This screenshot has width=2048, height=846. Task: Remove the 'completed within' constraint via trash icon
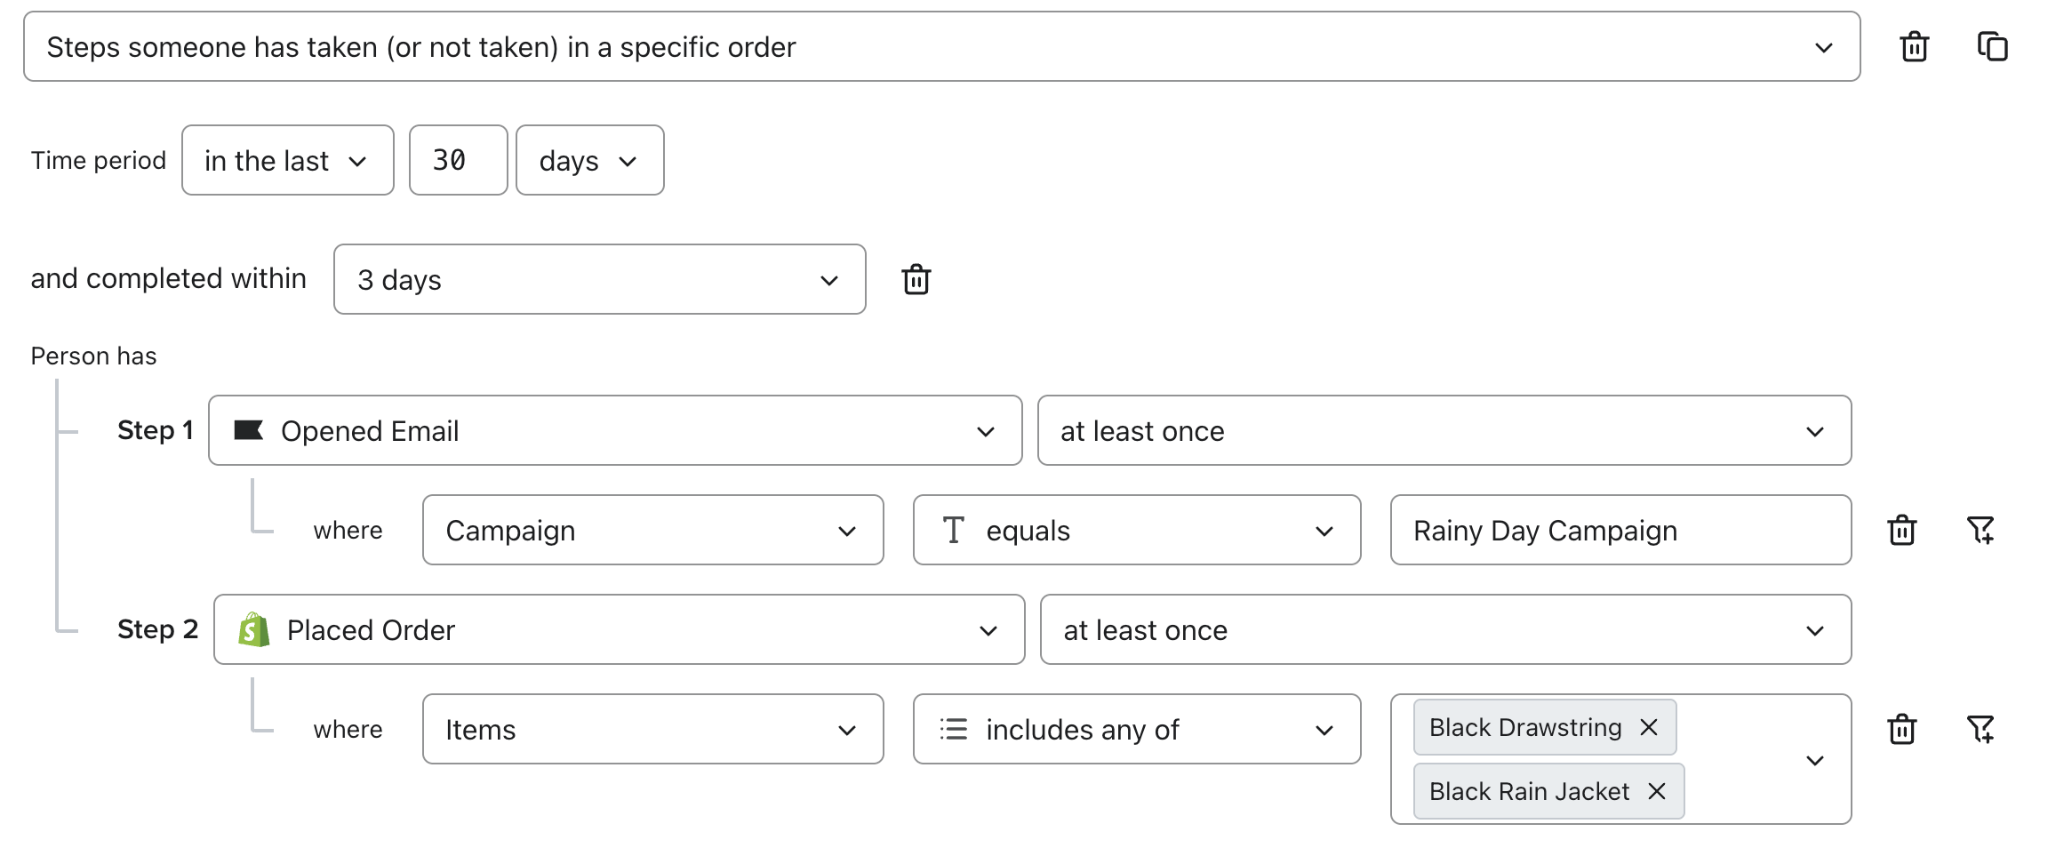tap(916, 280)
